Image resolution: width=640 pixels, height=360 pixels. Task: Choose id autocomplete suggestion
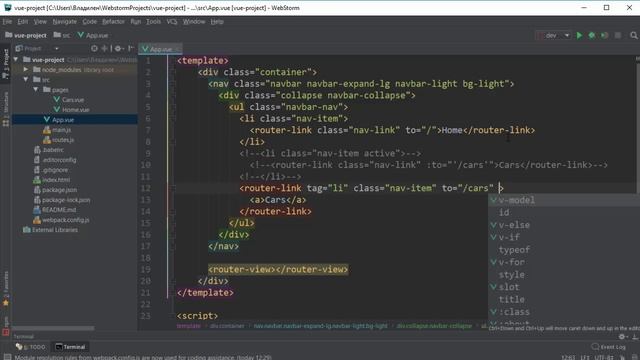click(564, 212)
